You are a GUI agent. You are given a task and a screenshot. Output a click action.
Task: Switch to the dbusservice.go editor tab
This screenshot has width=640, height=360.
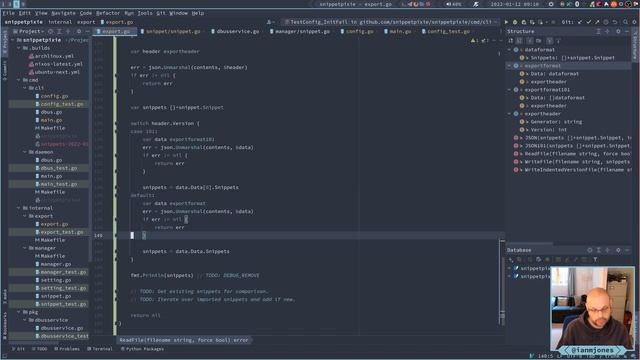tap(235, 31)
